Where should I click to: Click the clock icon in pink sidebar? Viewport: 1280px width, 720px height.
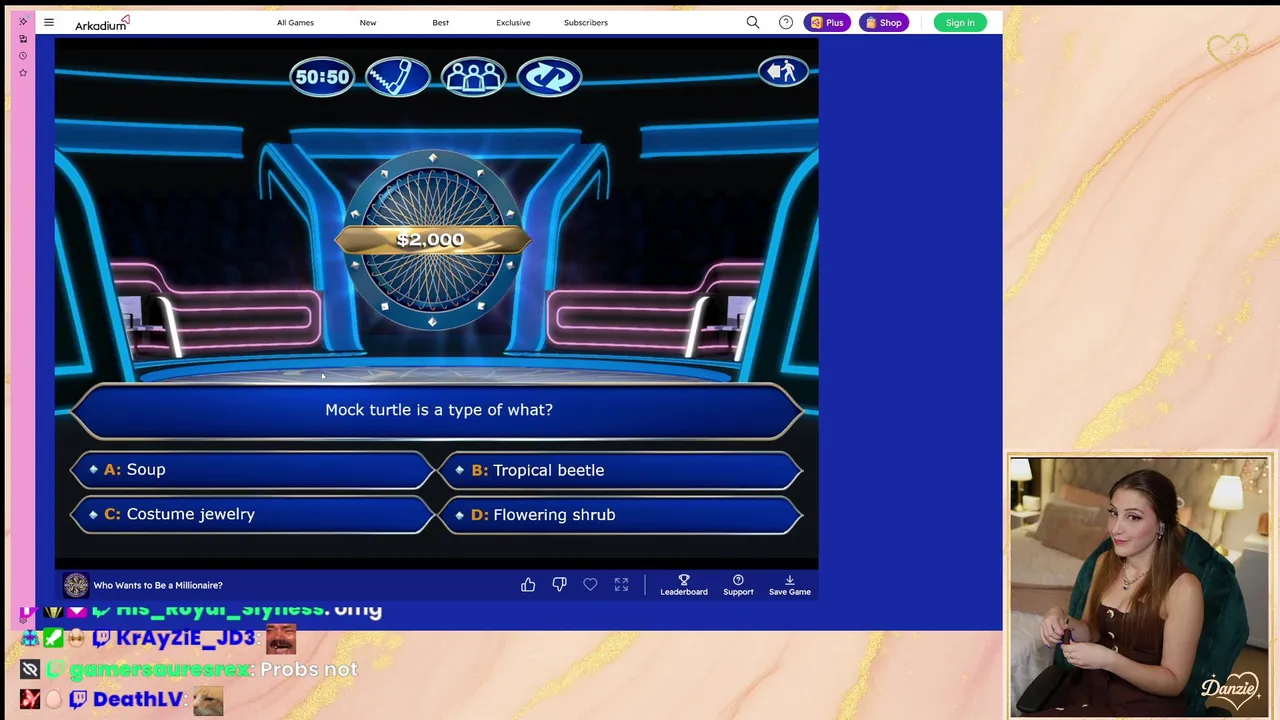tap(23, 56)
